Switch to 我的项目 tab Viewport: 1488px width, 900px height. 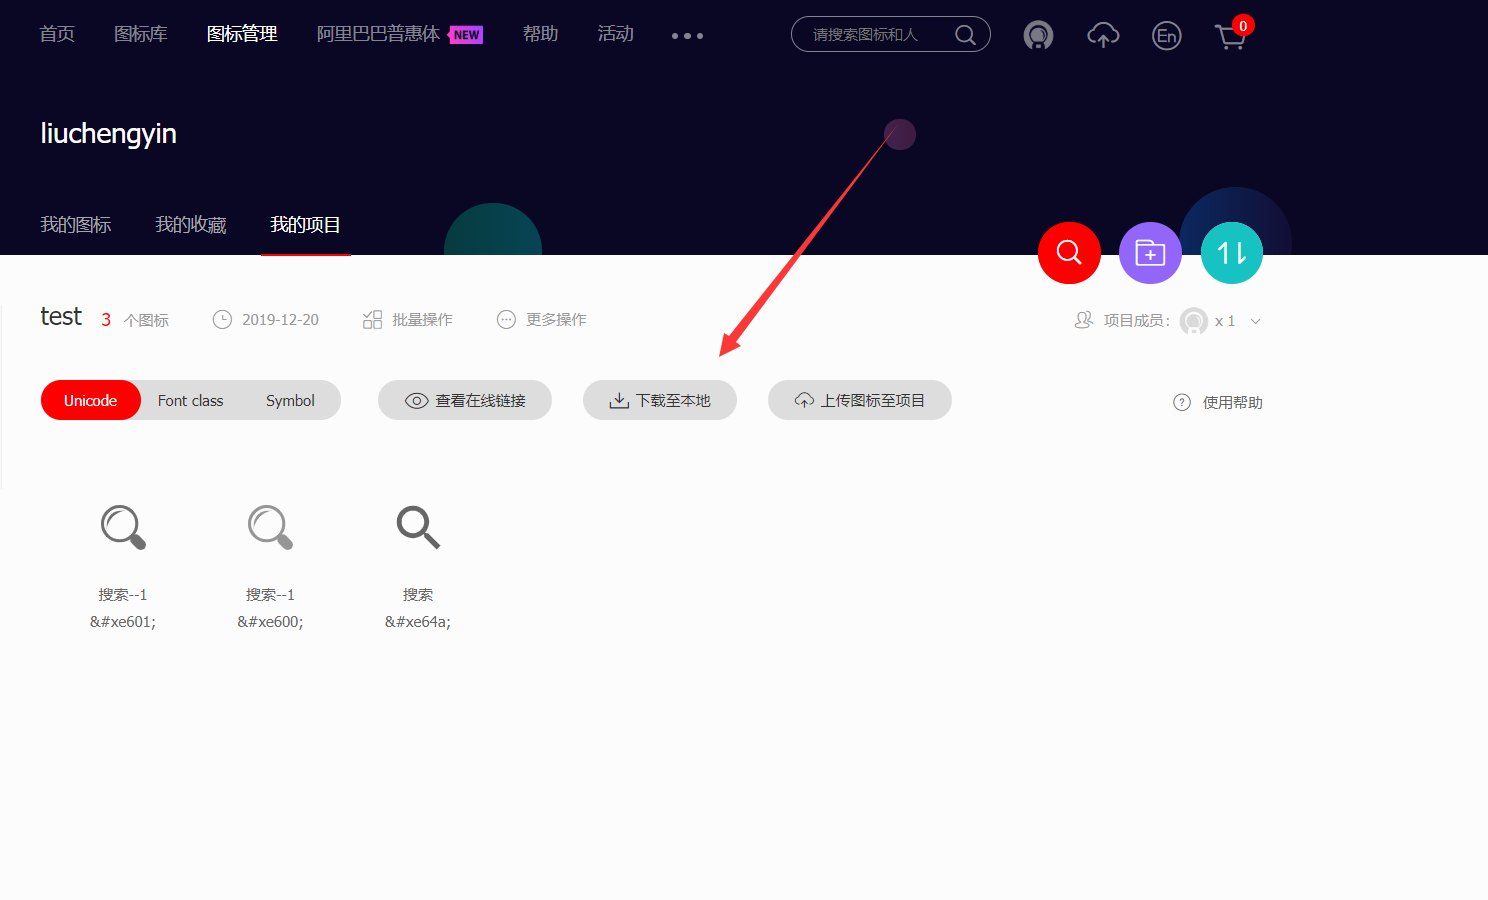point(305,225)
